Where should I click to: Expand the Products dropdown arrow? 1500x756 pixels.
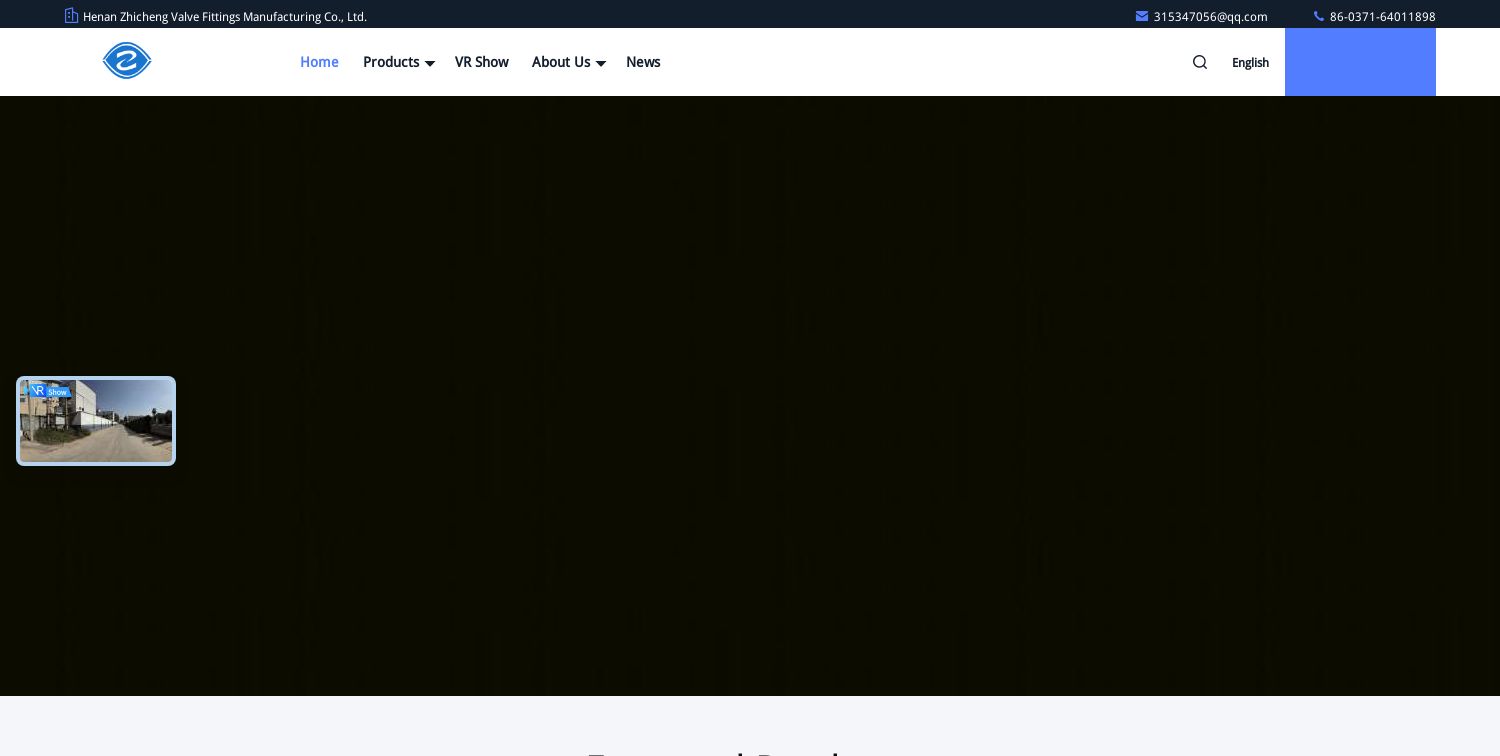click(430, 63)
